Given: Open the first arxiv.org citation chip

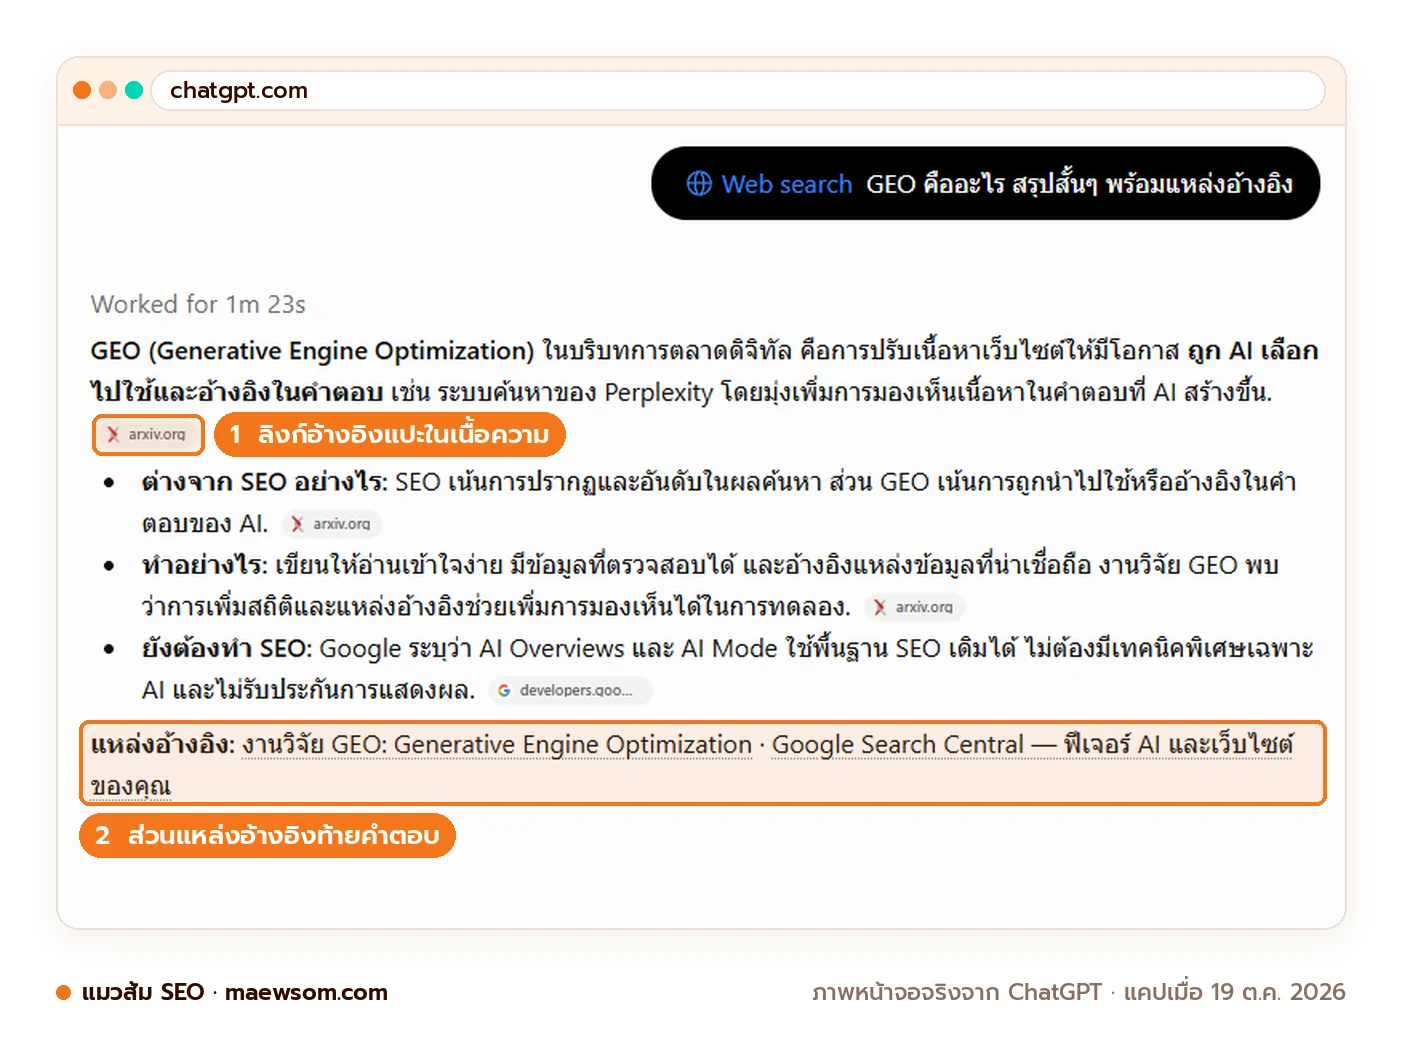Looking at the screenshot, I should coord(148,434).
